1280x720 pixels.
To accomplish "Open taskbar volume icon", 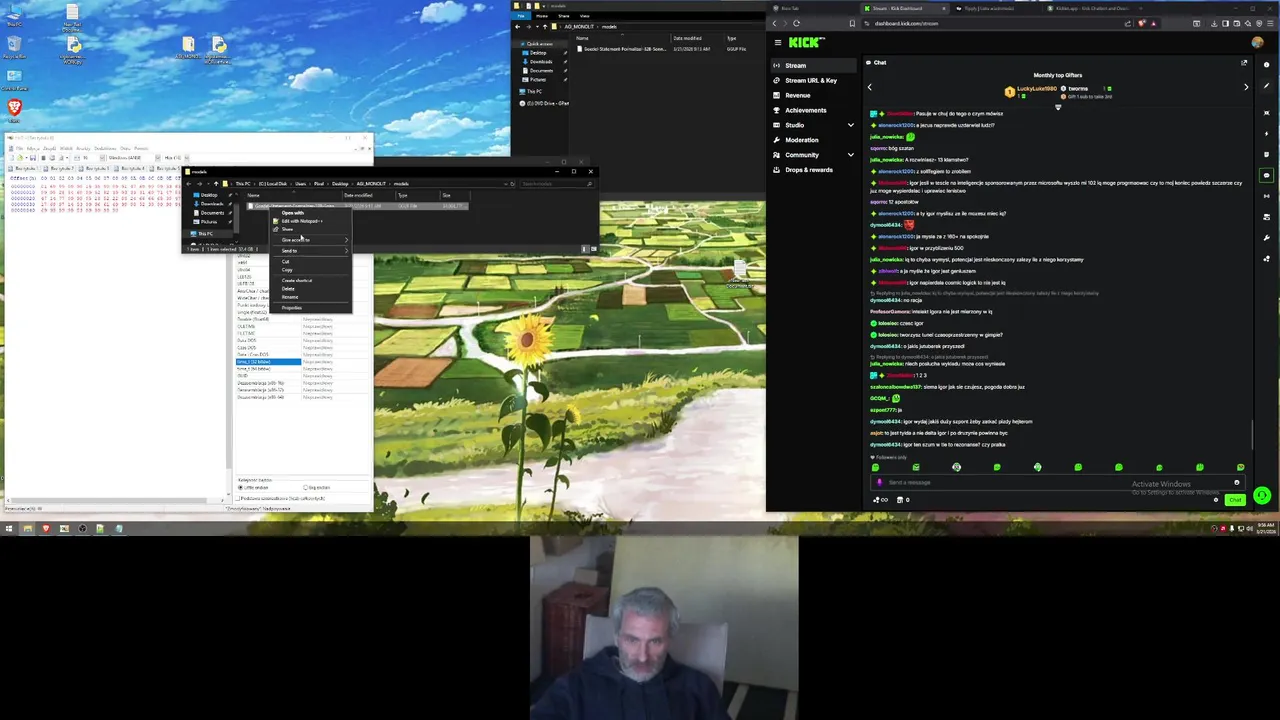I will pos(1250,528).
